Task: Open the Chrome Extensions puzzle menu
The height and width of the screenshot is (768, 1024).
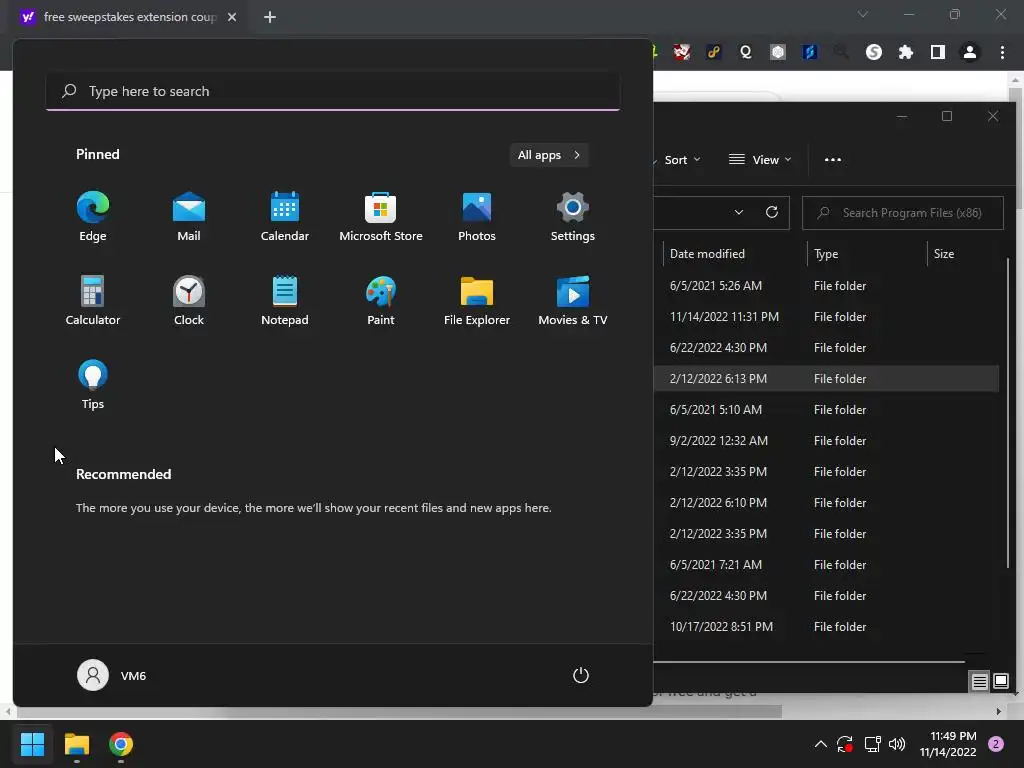Action: click(x=906, y=52)
